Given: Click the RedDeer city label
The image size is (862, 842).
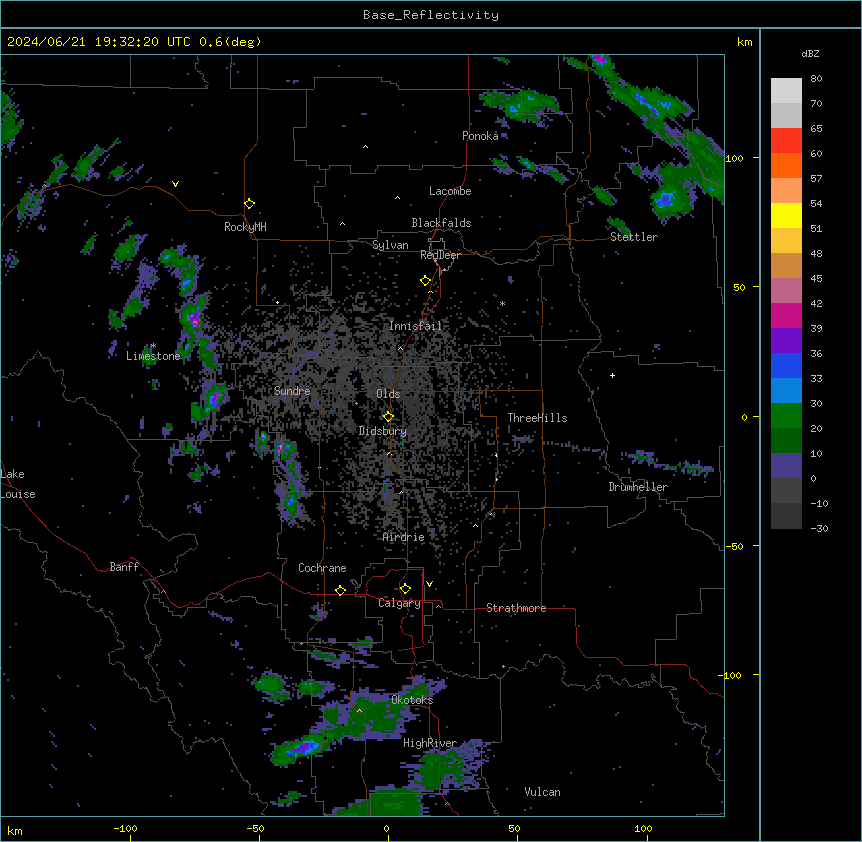Looking at the screenshot, I should pyautogui.click(x=440, y=254).
